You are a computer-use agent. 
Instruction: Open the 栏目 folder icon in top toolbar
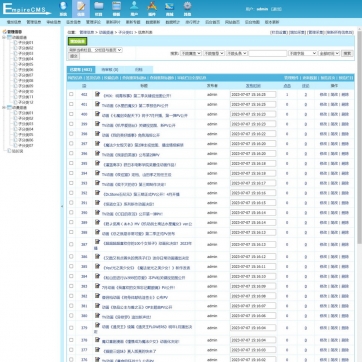coord(98,6)
